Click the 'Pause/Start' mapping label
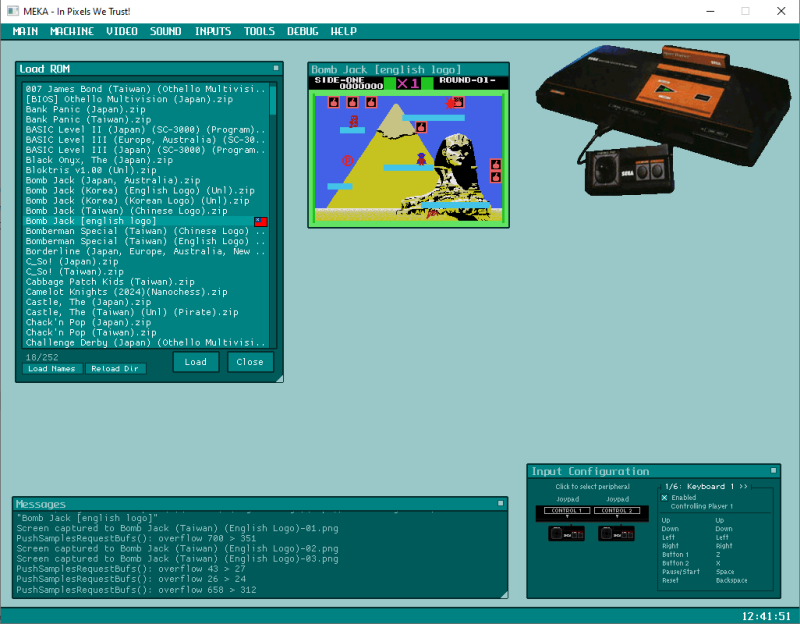This screenshot has width=800, height=624. click(681, 572)
